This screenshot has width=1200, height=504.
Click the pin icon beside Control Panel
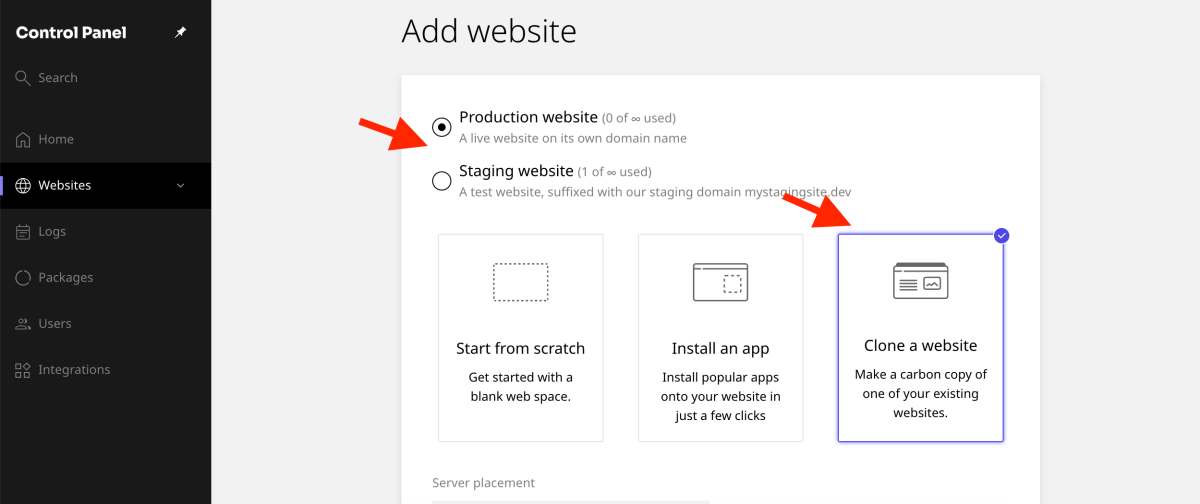click(181, 33)
